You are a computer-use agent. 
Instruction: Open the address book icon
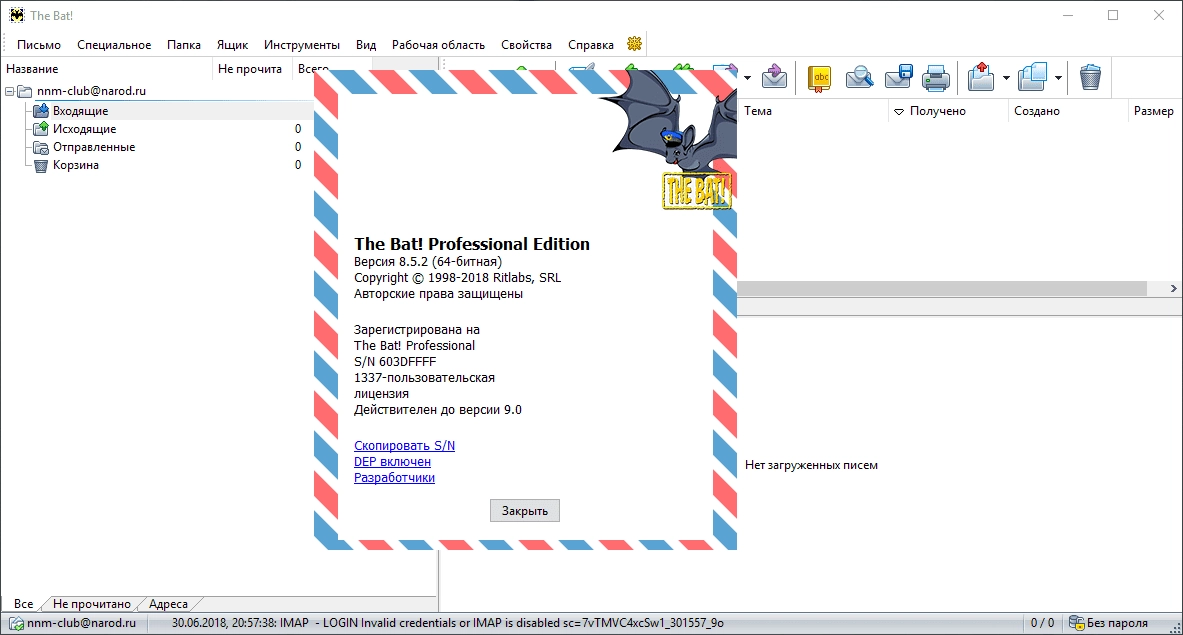[x=819, y=78]
